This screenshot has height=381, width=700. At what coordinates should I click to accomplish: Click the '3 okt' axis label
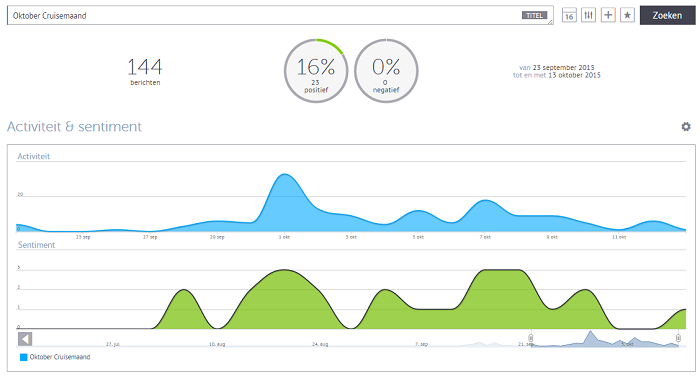tap(351, 237)
